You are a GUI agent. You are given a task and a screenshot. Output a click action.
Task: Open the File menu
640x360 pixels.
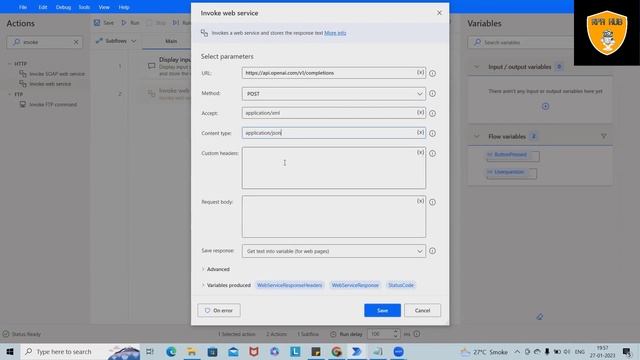pos(23,7)
